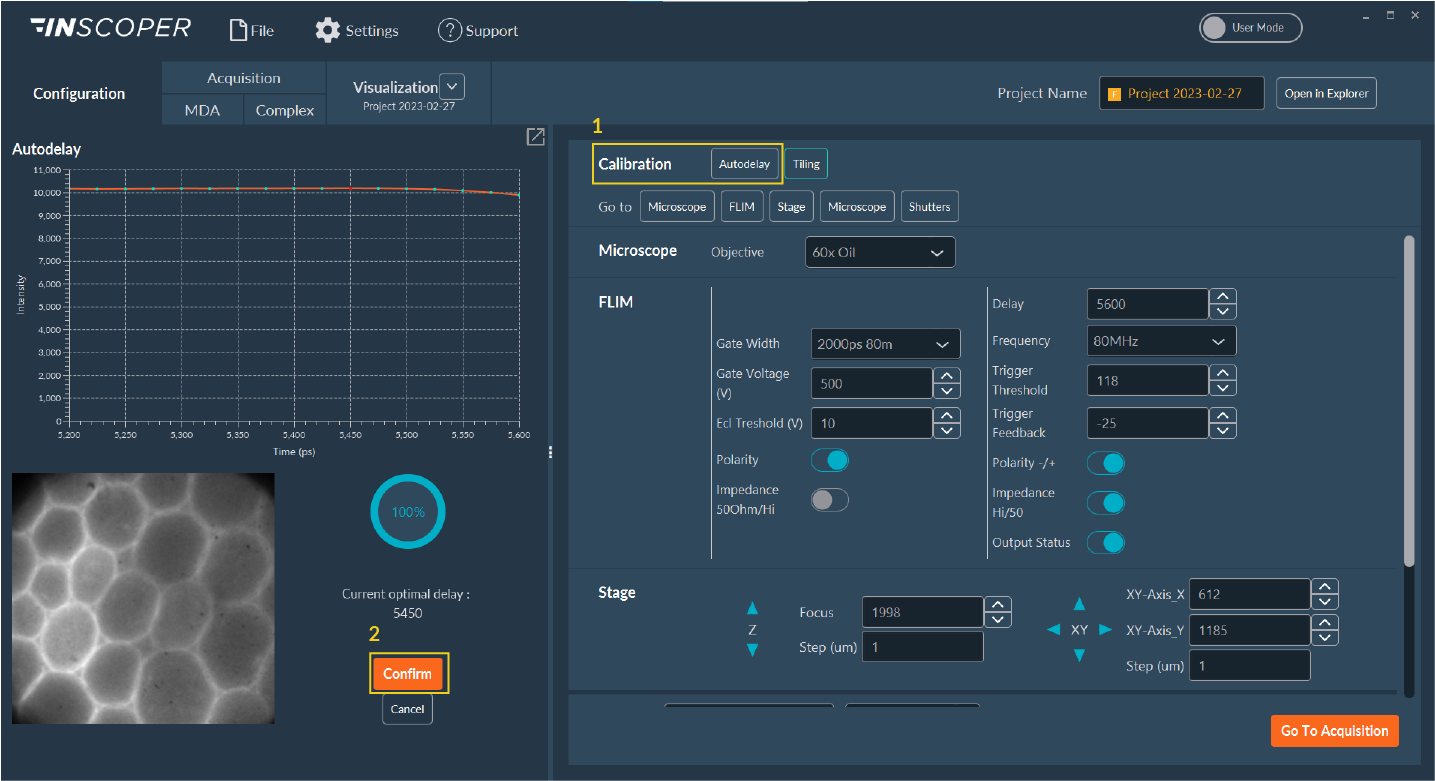Screen dimensions: 1435x781
Task: Confirm the current optimal delay
Action: coord(408,673)
